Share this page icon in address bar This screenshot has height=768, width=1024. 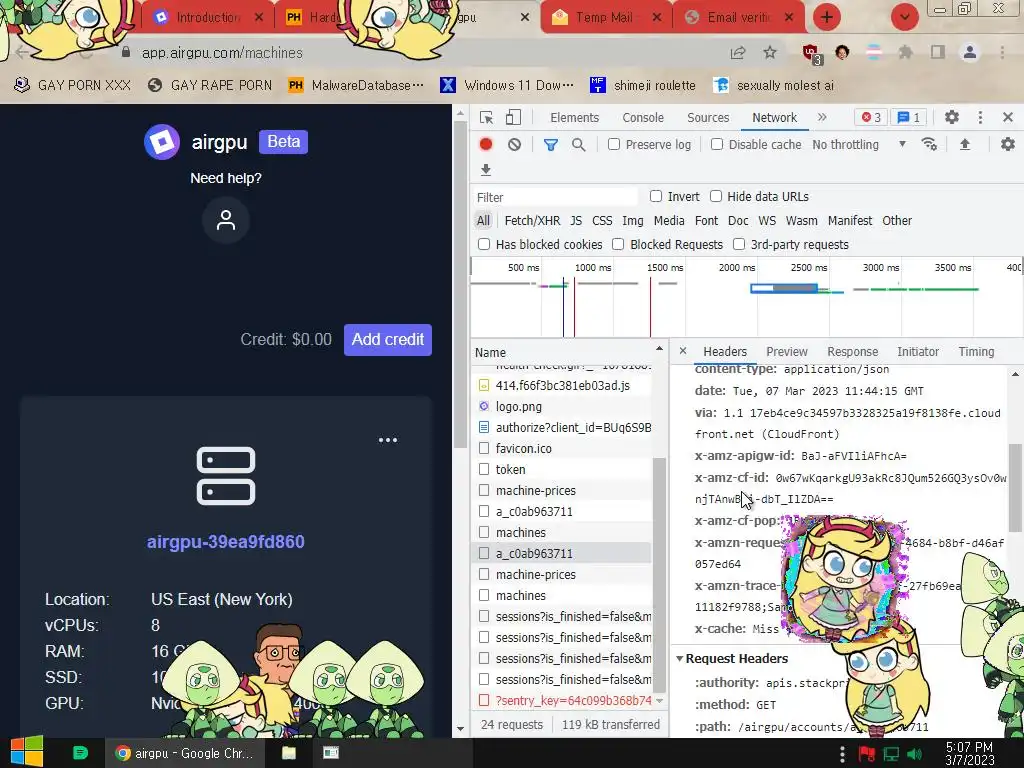[x=738, y=52]
